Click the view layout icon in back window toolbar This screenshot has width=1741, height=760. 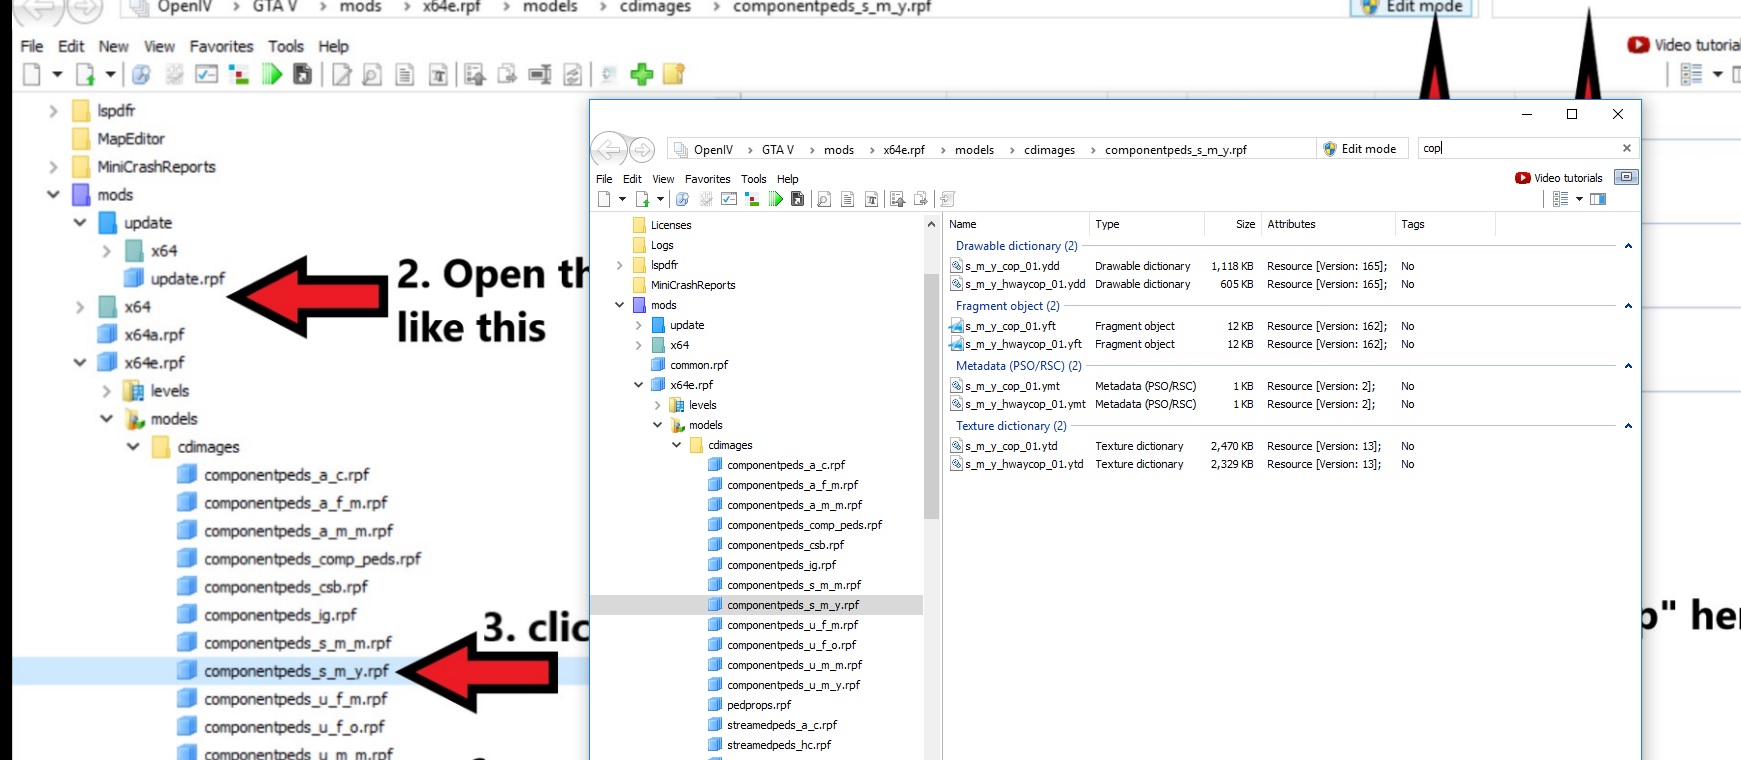coord(1691,74)
